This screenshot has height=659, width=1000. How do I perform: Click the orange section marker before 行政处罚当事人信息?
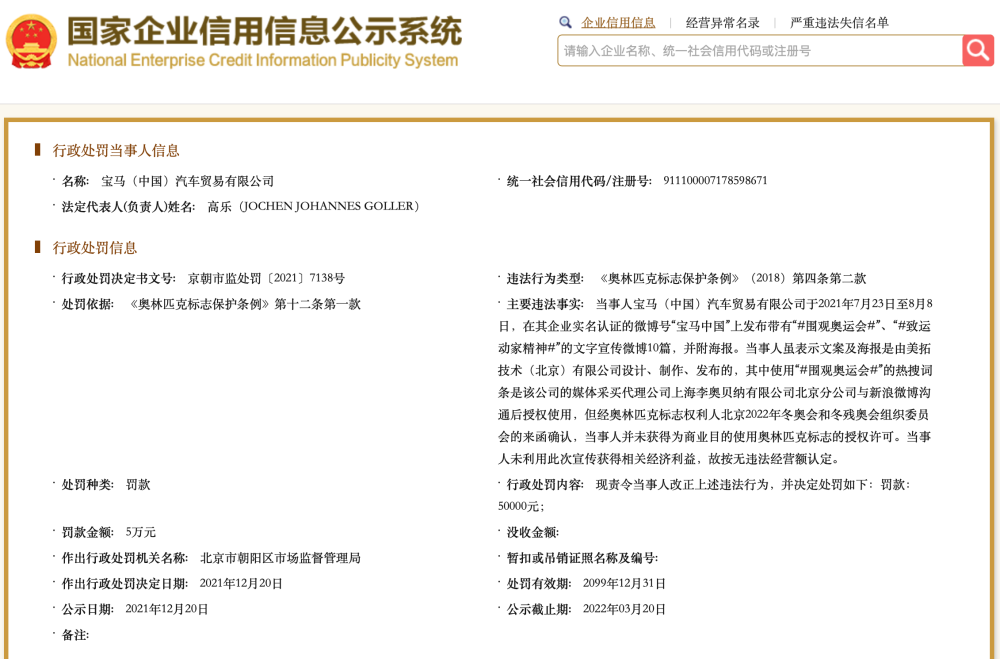(37, 150)
